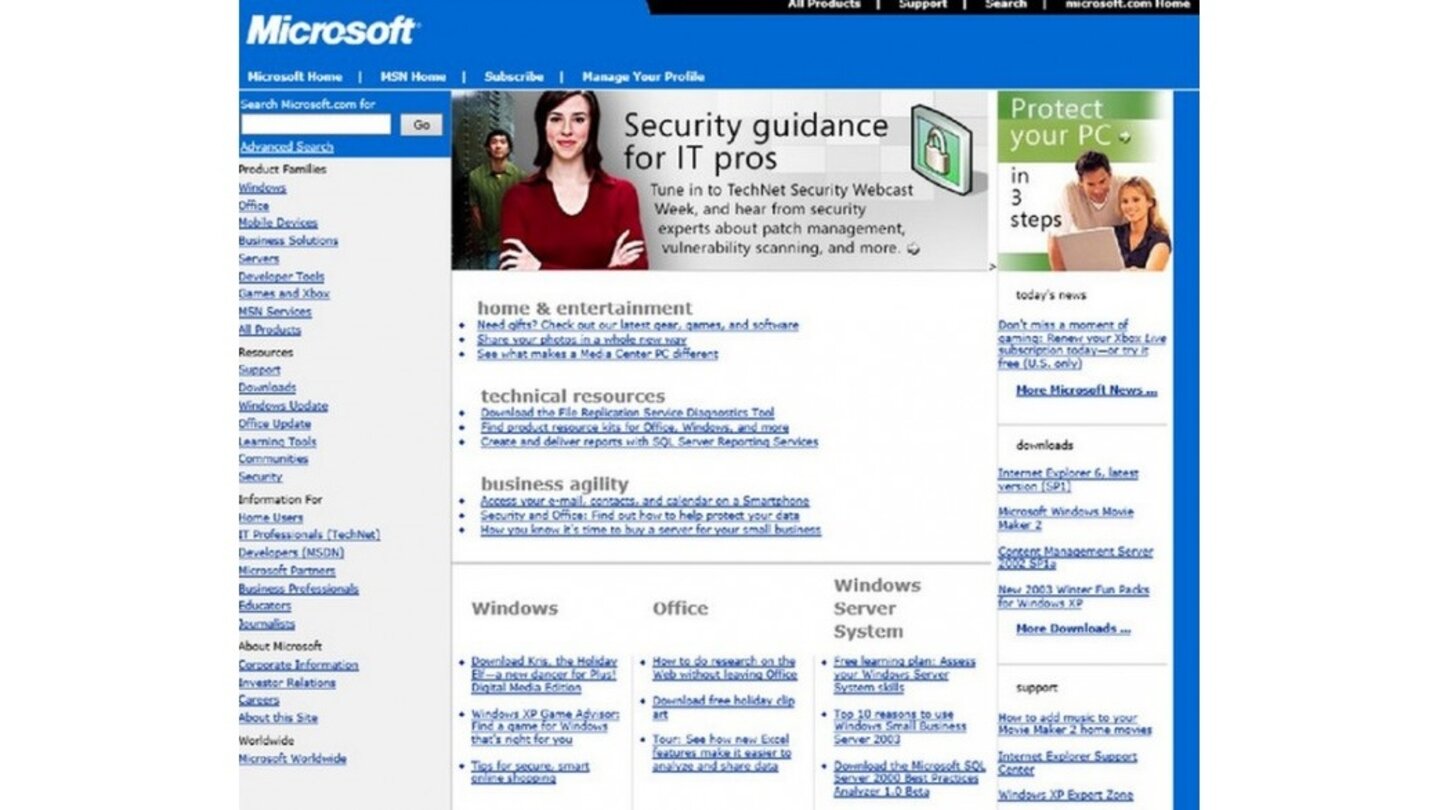The image size is (1440, 810).
Task: Open Create and deliver reports with SQL Server link
Action: [649, 442]
